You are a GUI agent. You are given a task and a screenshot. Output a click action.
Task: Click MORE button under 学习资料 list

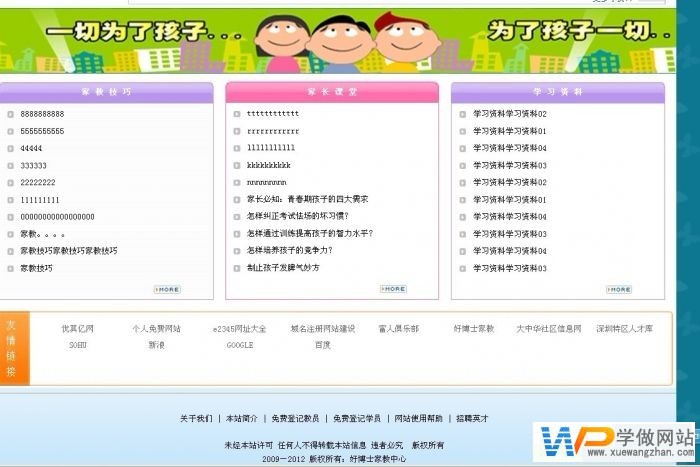[x=619, y=289]
